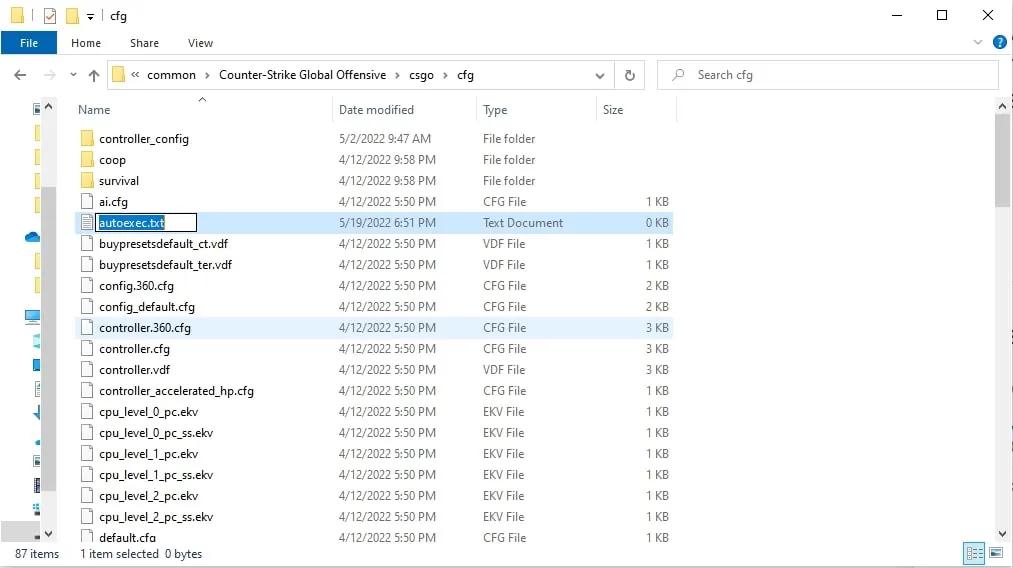Show hidden path with the double chevron
The height and width of the screenshot is (568, 1013).
point(135,75)
